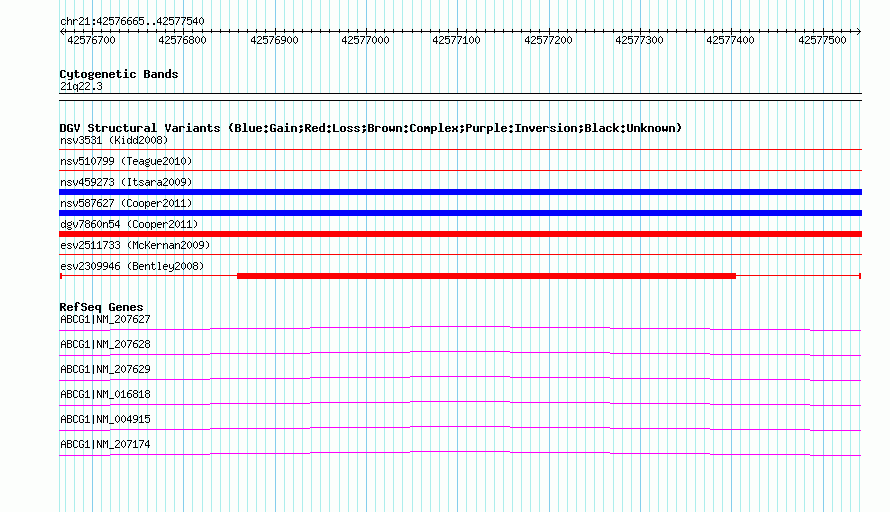Open variant esv2511733 (McKernan2009)
Viewport: 890px width, 512px height.
(x=135, y=245)
